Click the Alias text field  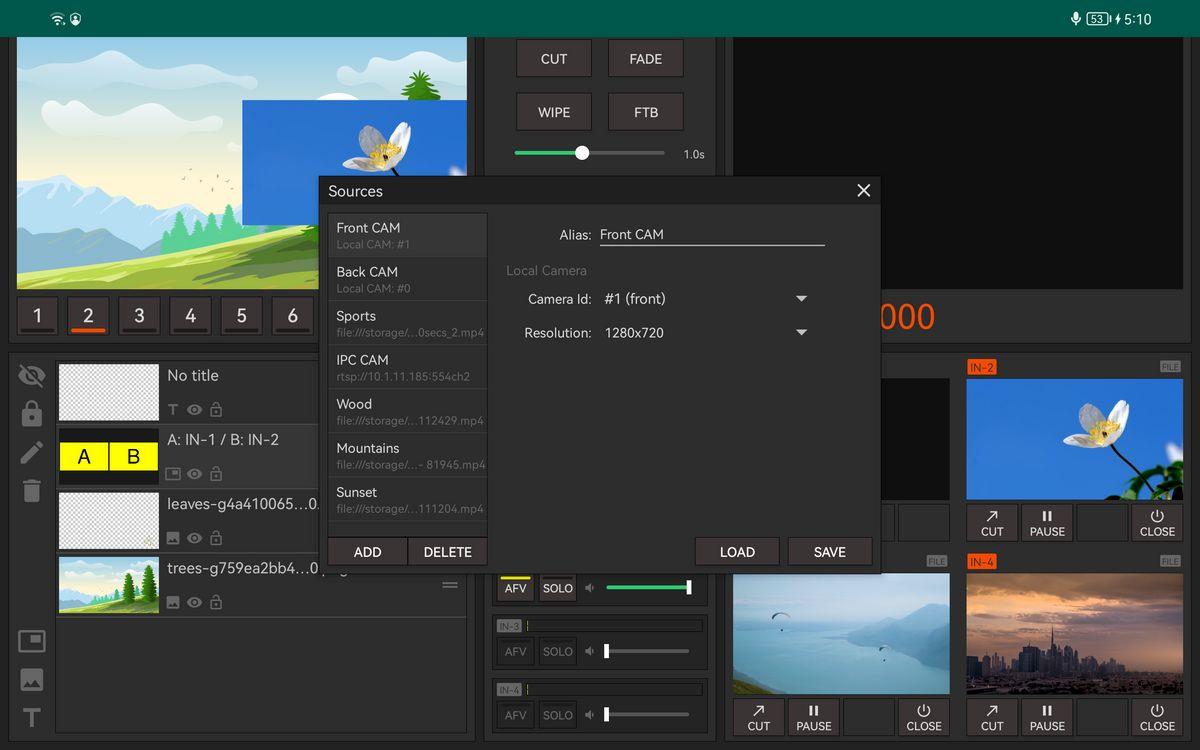[x=712, y=234]
